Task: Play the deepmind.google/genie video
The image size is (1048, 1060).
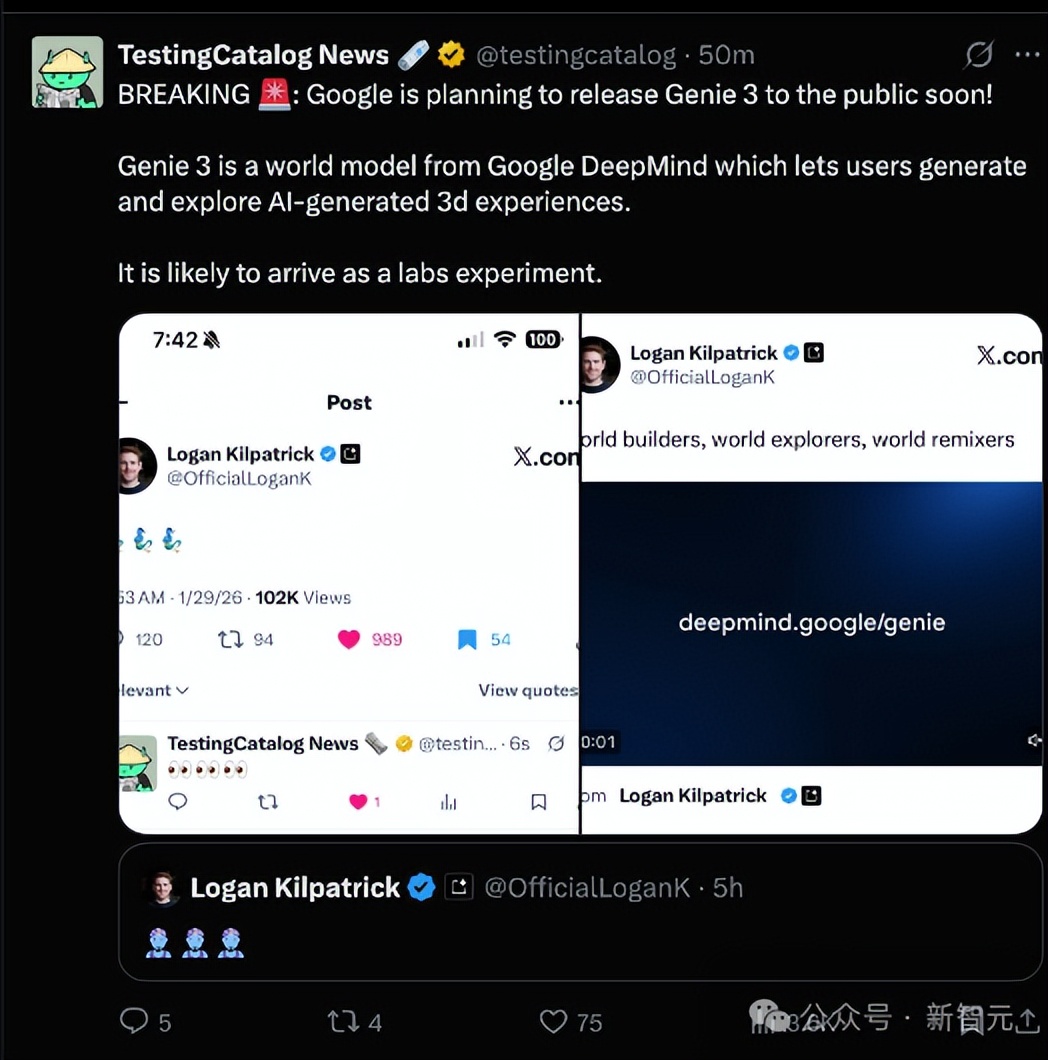Action: (811, 623)
